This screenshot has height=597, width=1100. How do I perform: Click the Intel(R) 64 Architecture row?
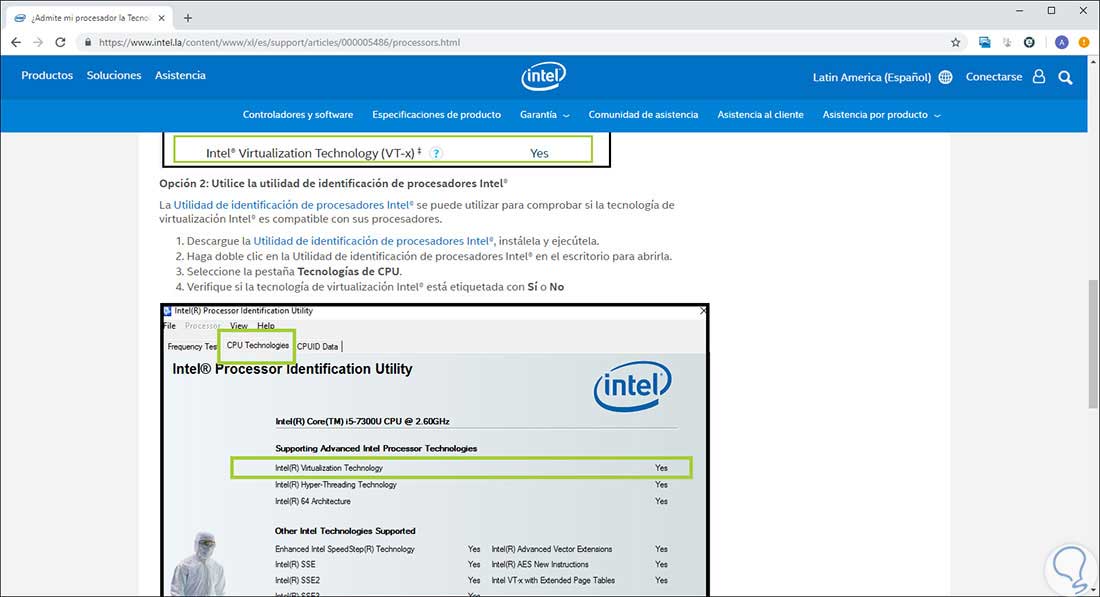click(x=471, y=502)
